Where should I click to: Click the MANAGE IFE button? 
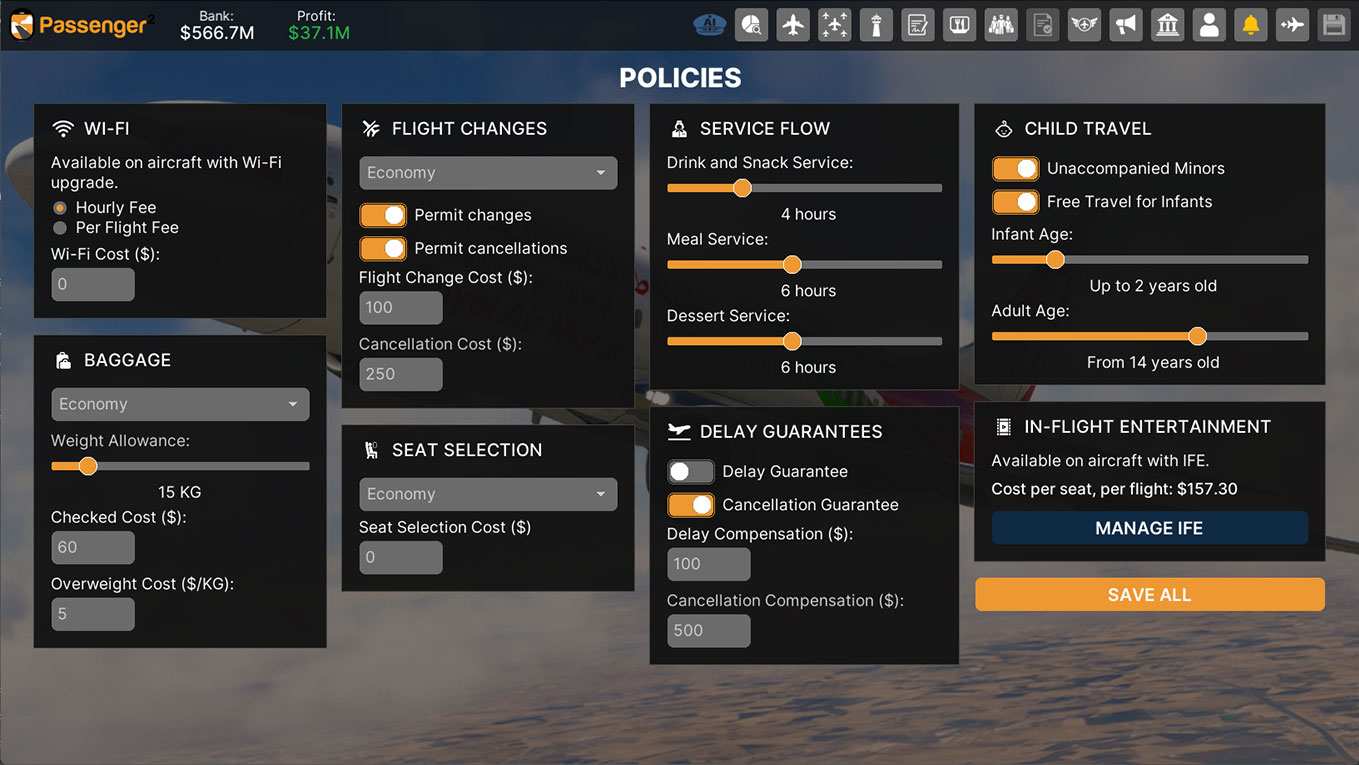click(1149, 528)
